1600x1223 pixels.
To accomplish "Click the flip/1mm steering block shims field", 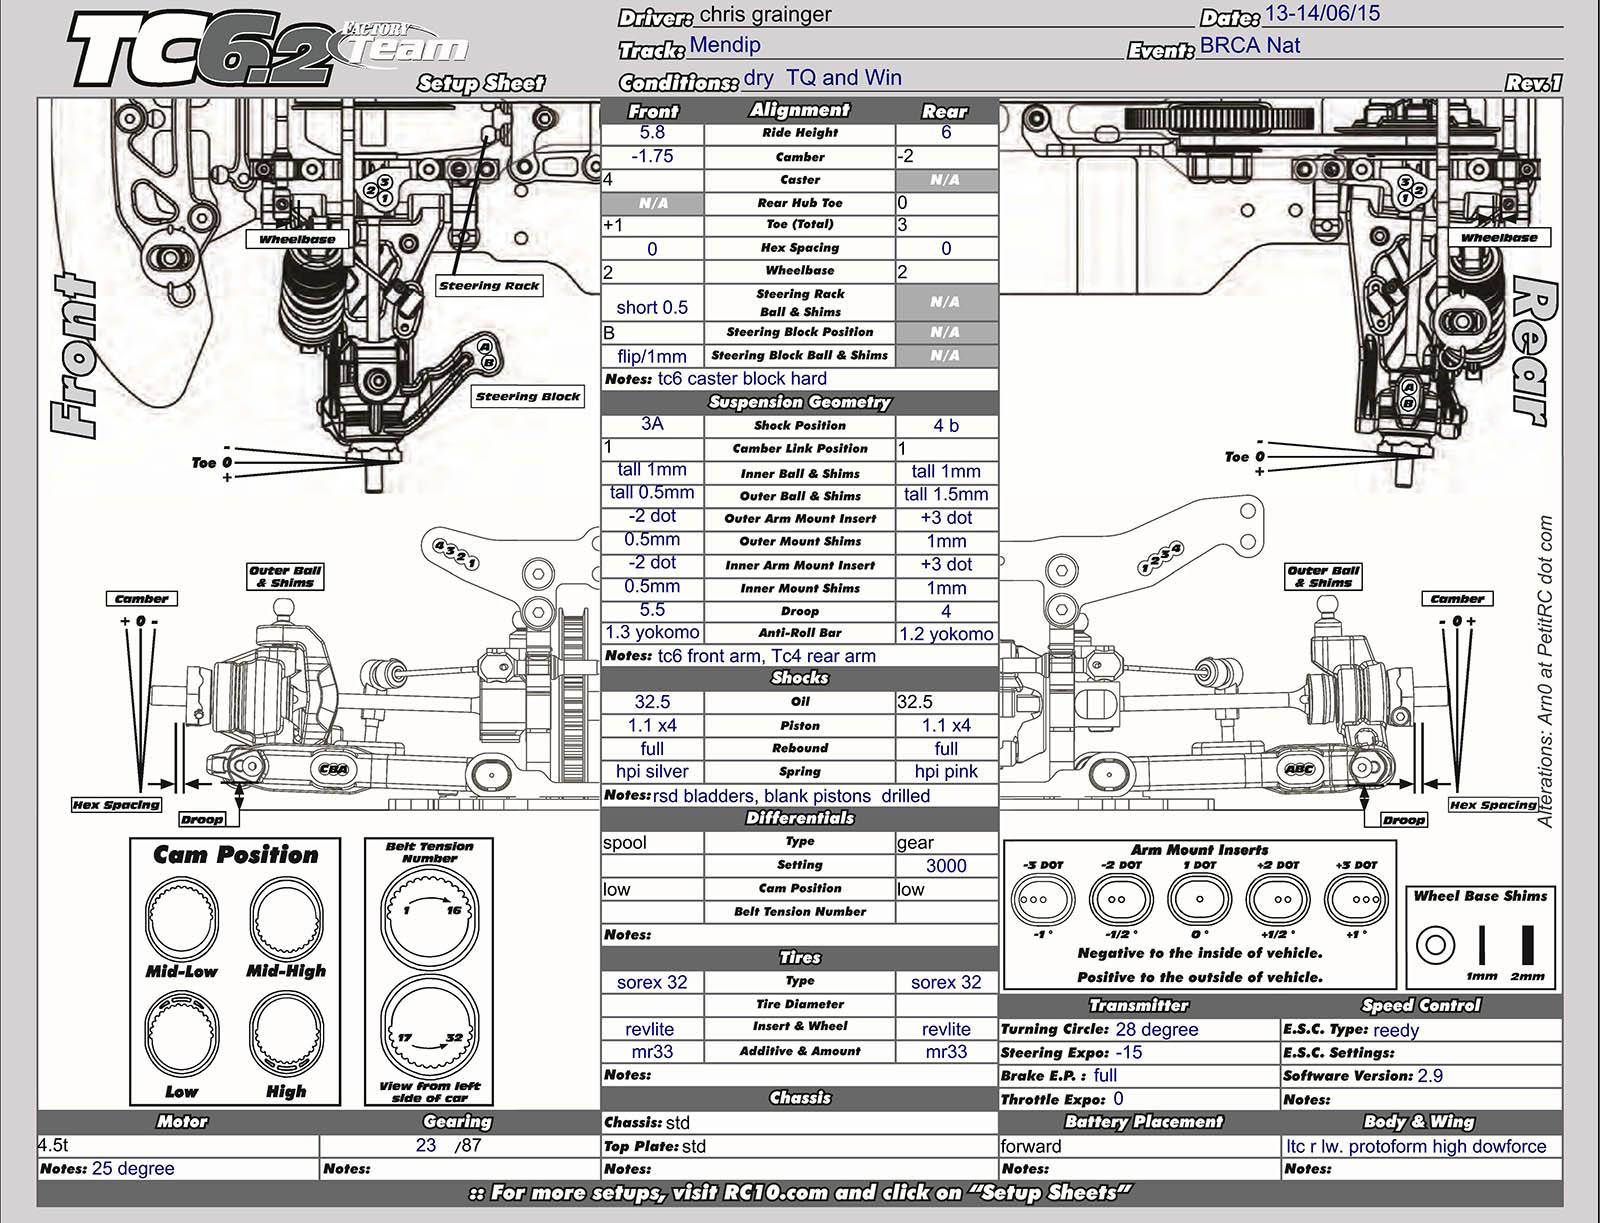I will tap(652, 356).
